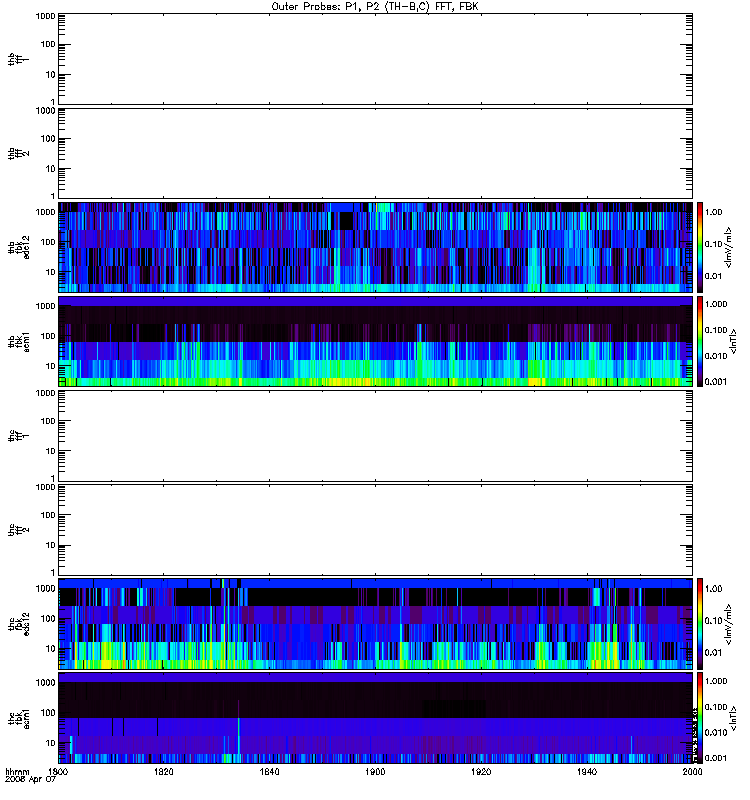Click the sixth panel's thc y-axis title

point(18,530)
